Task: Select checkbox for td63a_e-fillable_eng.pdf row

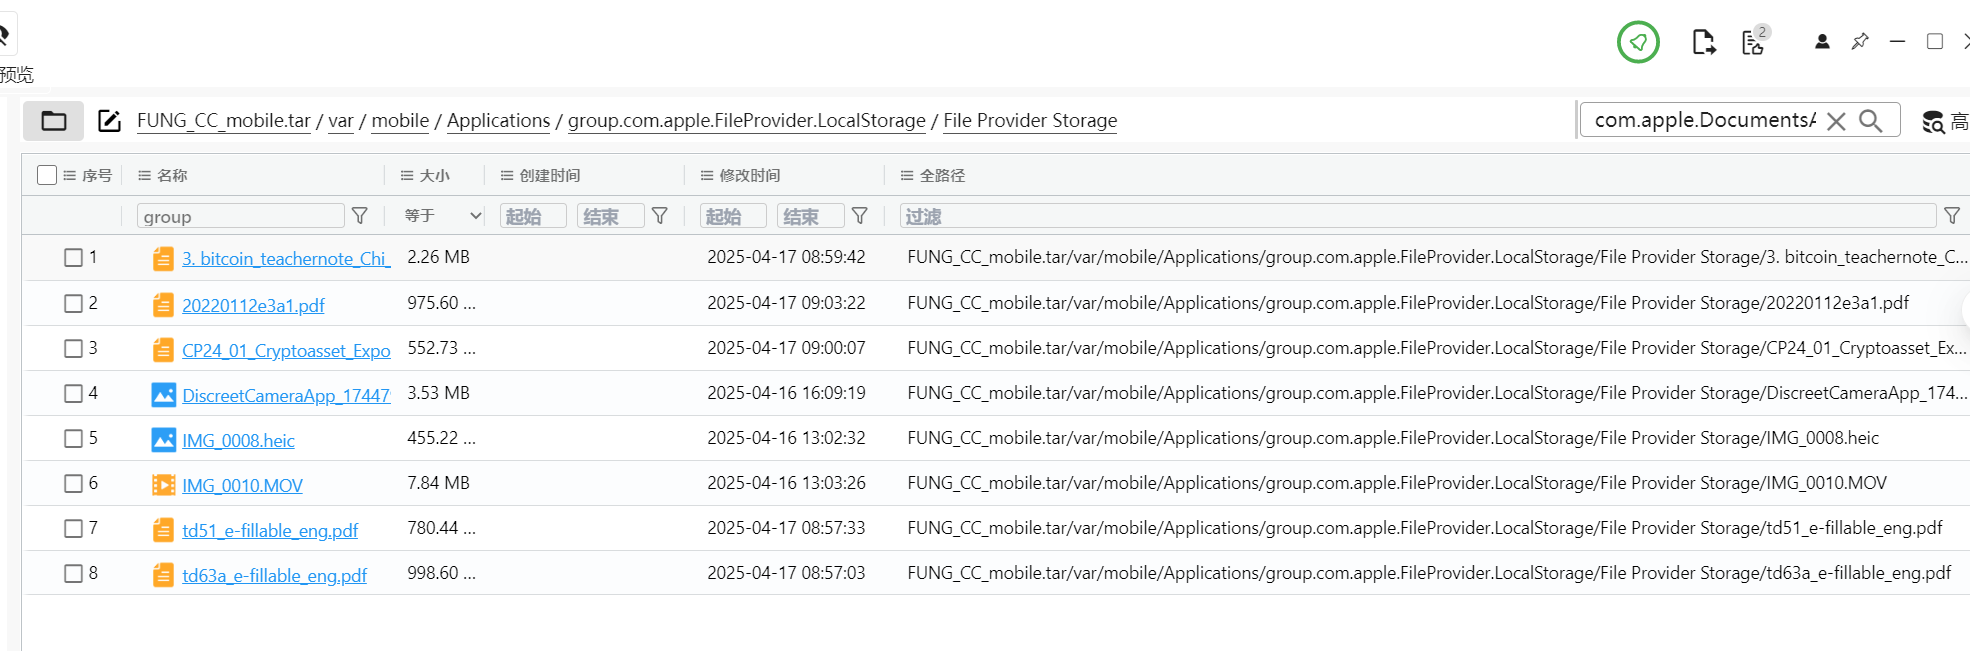Action: 73,573
